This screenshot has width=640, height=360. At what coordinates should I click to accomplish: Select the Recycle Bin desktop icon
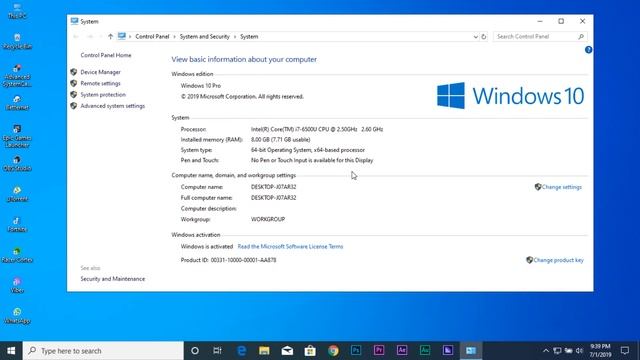[x=17, y=42]
